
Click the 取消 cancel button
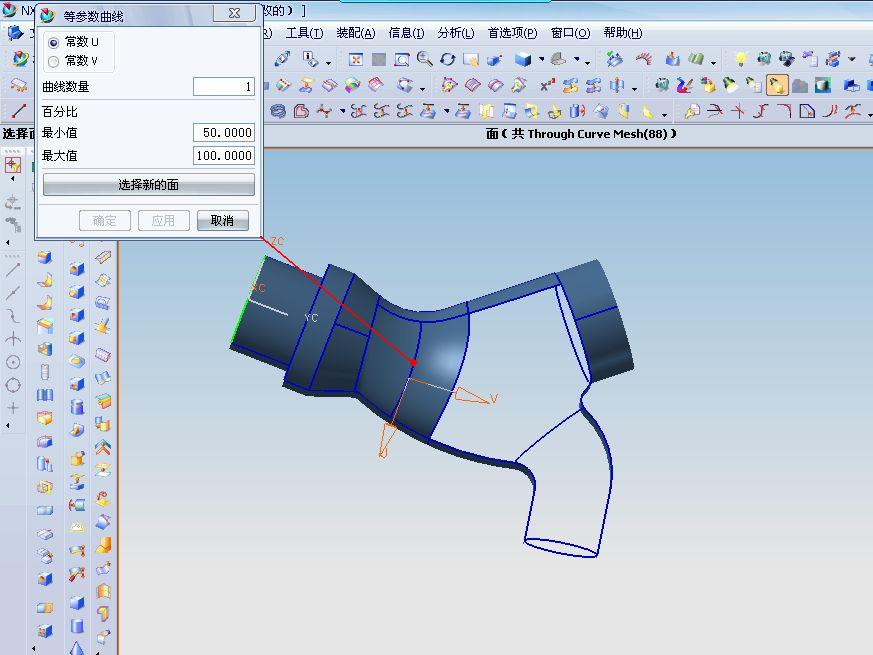click(223, 221)
